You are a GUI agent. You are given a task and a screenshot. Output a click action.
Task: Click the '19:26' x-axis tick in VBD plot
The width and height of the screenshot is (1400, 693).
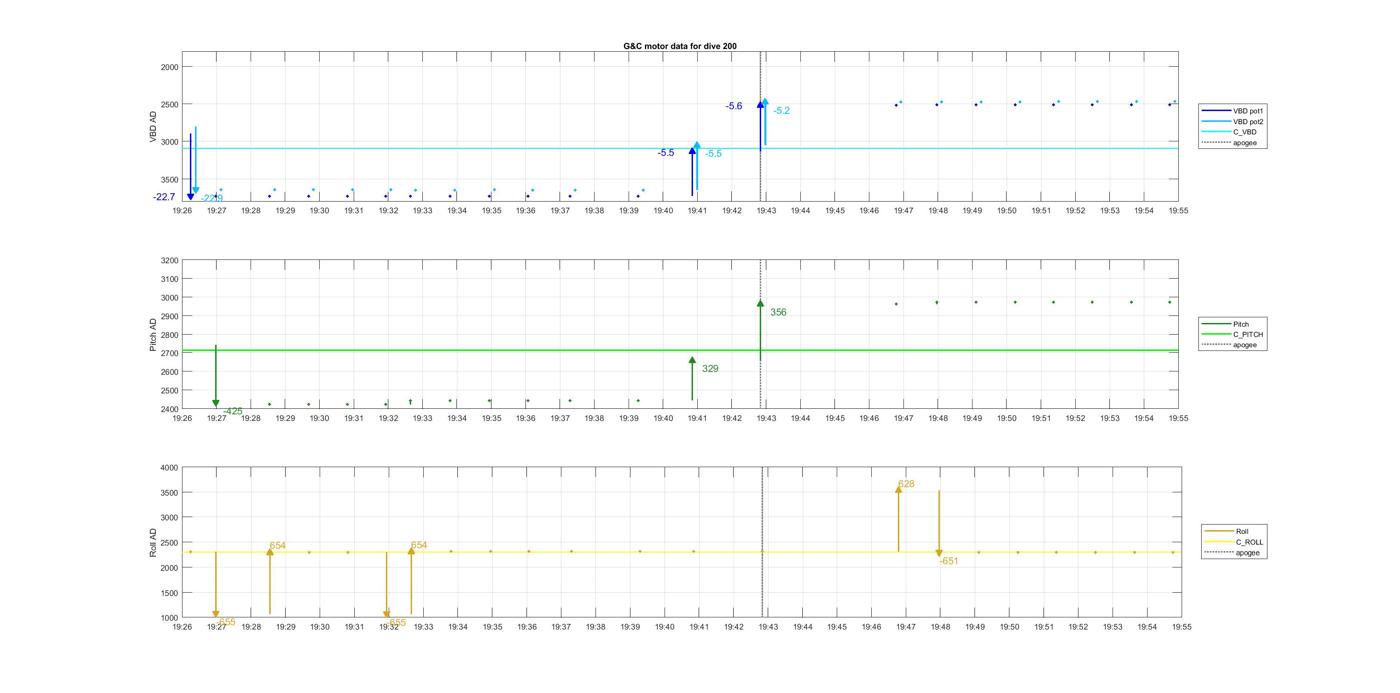pyautogui.click(x=182, y=211)
